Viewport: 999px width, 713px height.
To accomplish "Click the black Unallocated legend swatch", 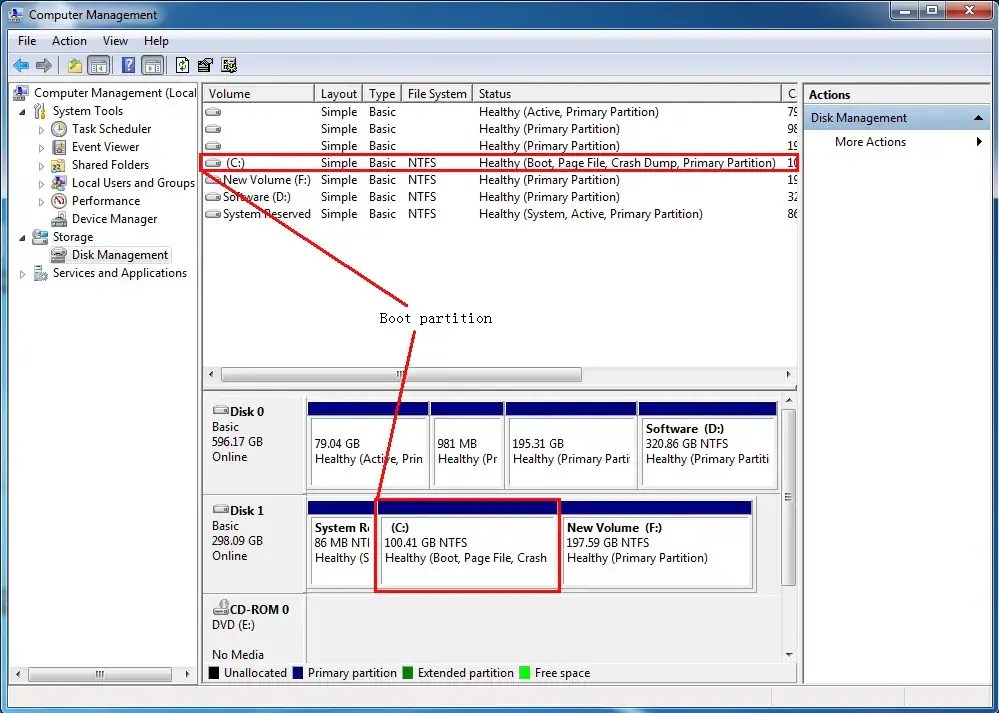I will pyautogui.click(x=213, y=673).
